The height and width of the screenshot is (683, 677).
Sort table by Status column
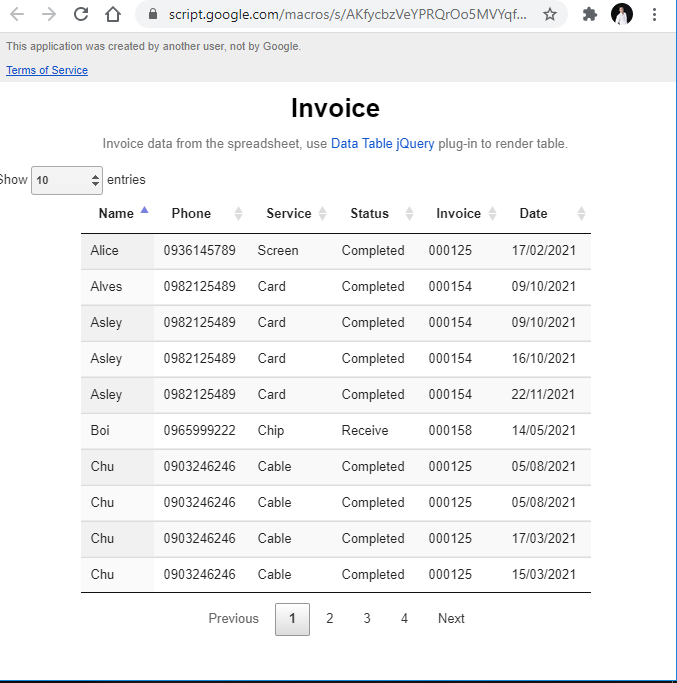pos(375,213)
